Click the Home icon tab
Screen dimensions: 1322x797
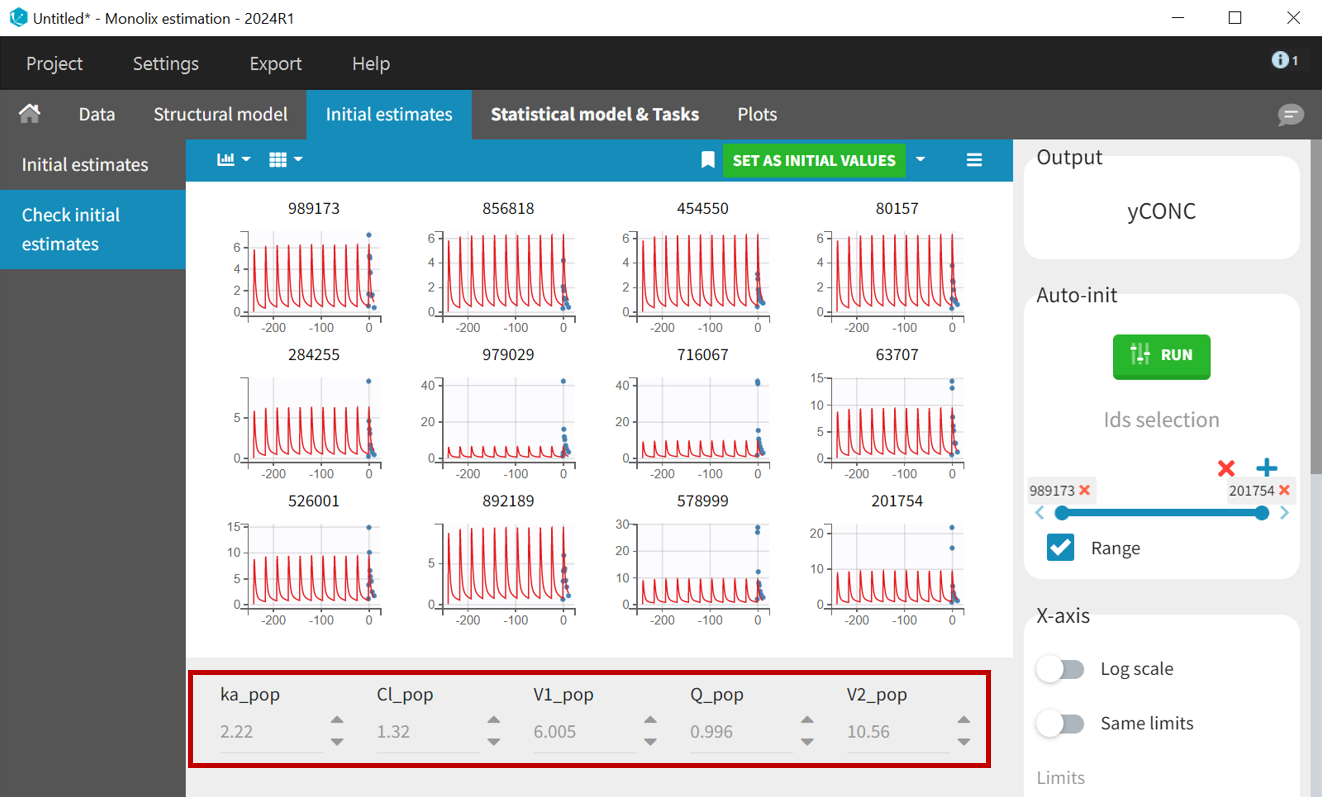30,114
